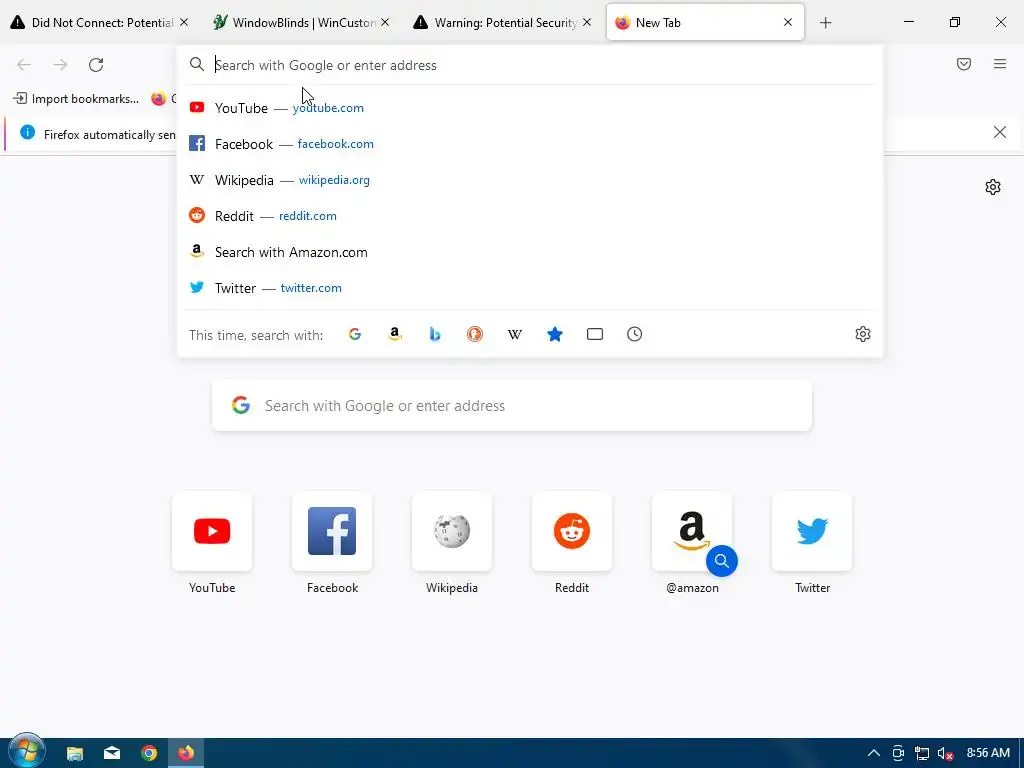The height and width of the screenshot is (768, 1024).
Task: Open the Facebook shortcut tile
Action: (332, 531)
